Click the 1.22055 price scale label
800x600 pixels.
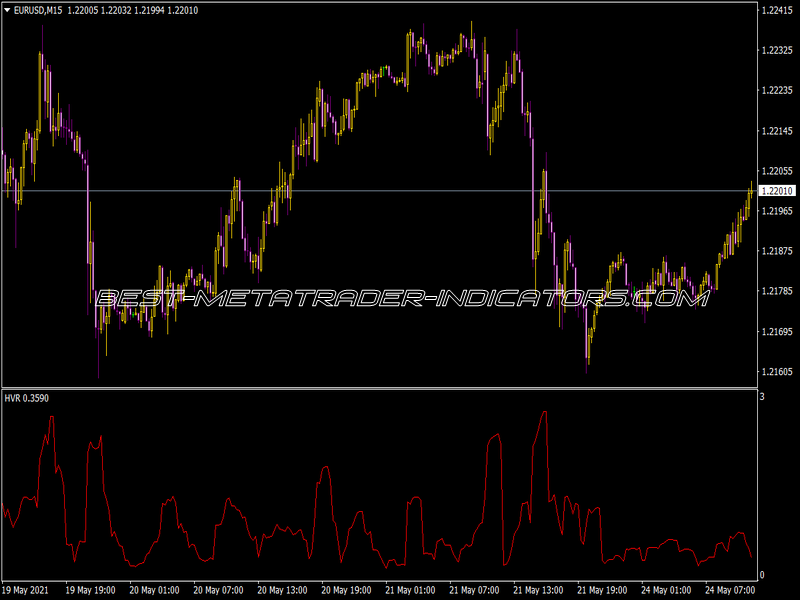[x=777, y=170]
